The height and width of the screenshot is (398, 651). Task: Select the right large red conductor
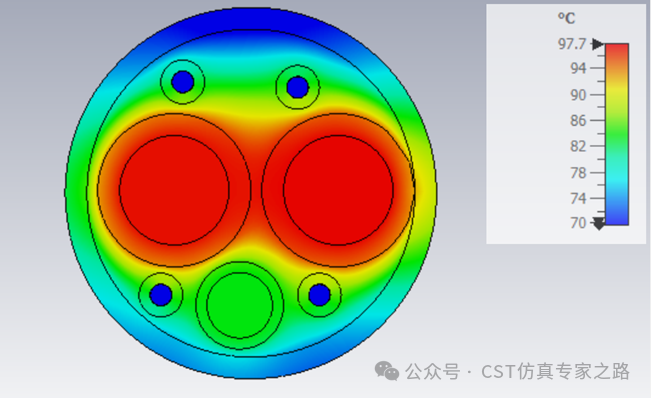tap(338, 190)
